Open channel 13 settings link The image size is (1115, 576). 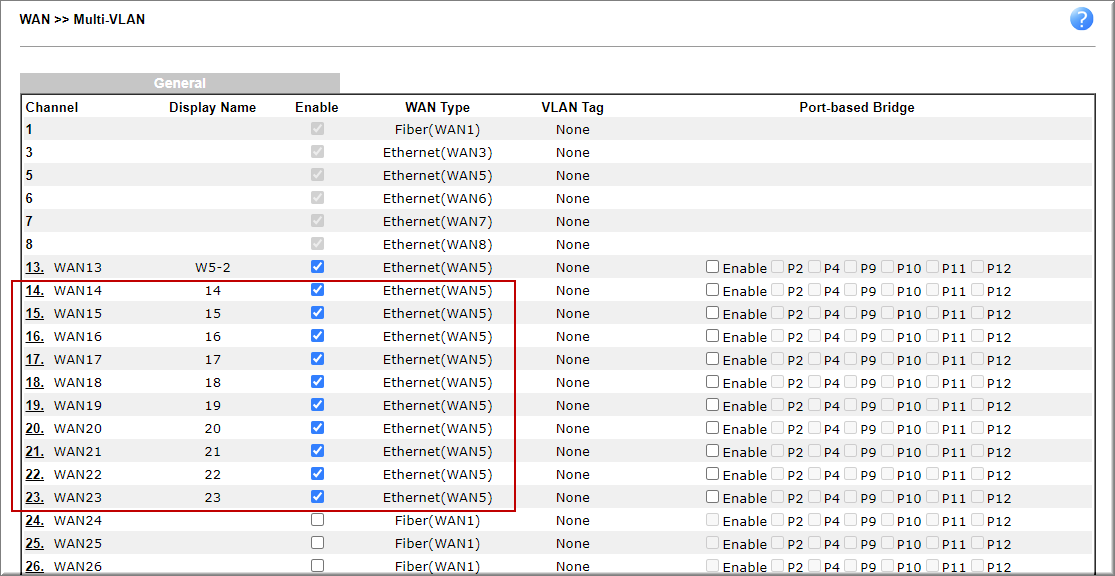point(35,268)
